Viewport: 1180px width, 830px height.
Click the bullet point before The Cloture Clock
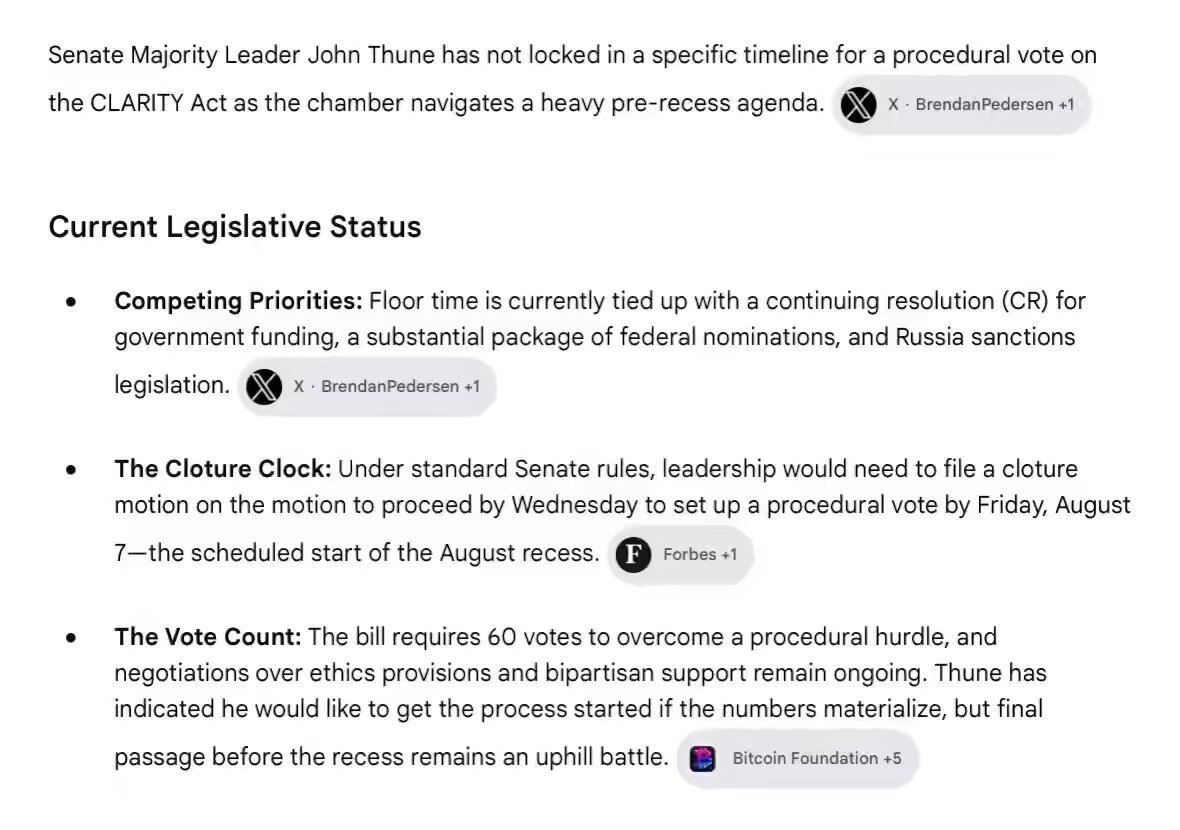pos(71,470)
